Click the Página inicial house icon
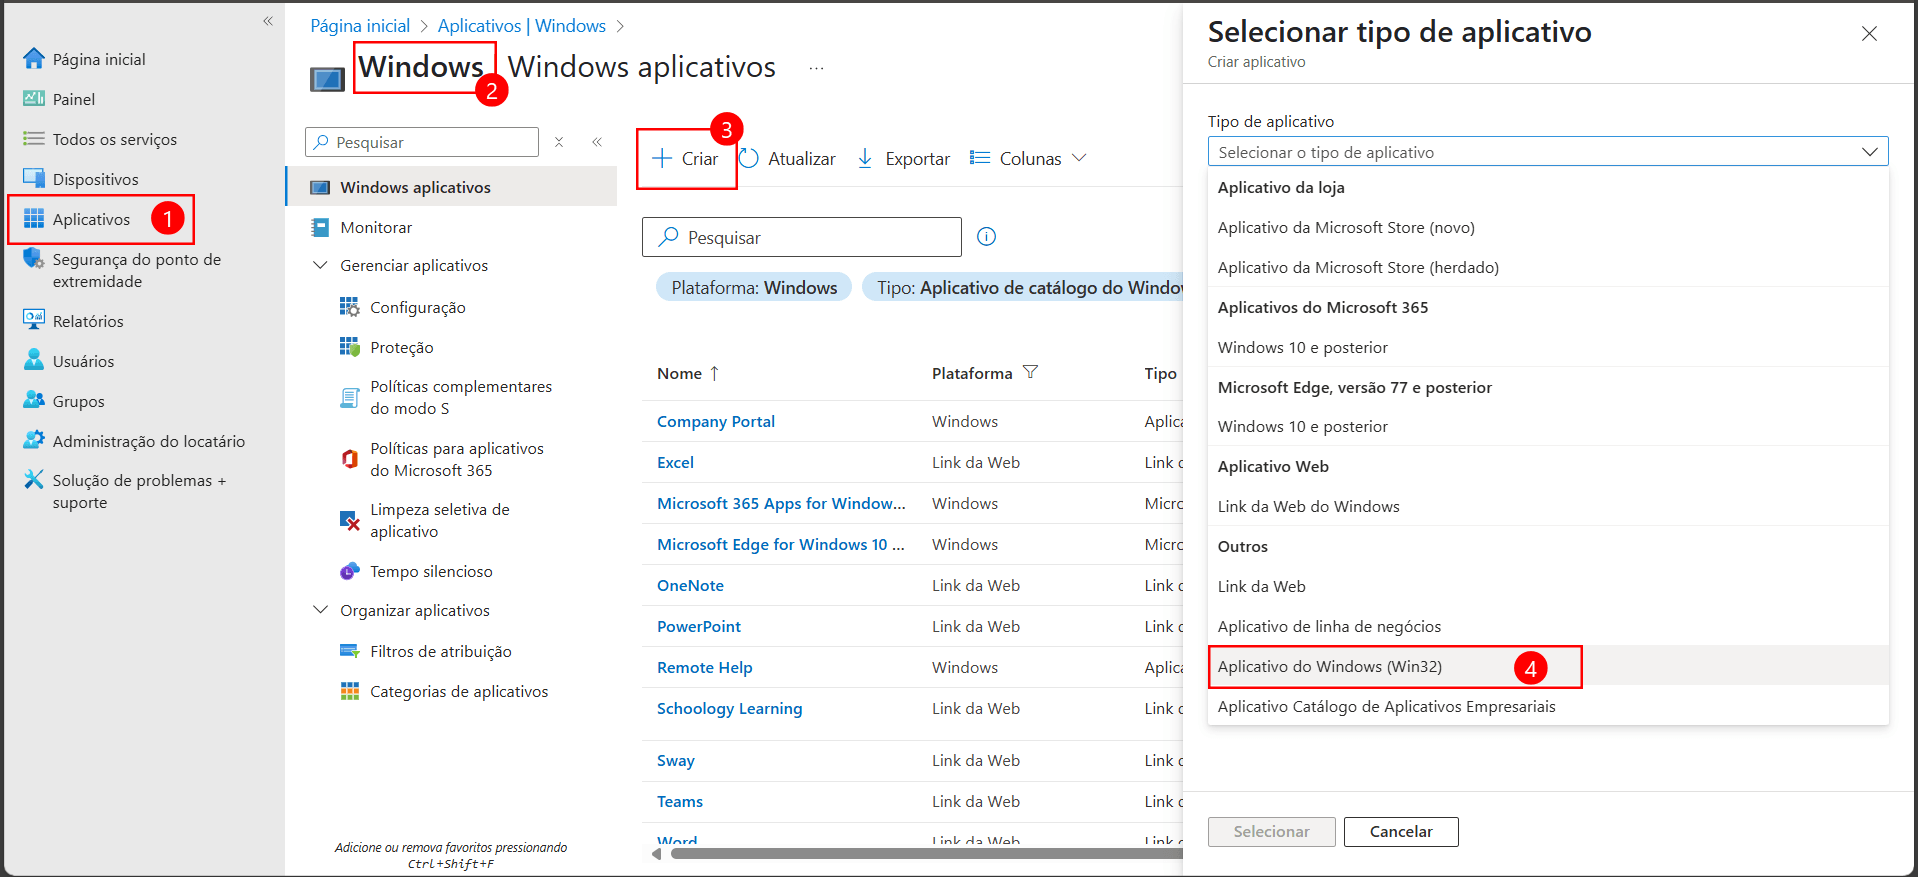This screenshot has width=1918, height=877. [34, 59]
